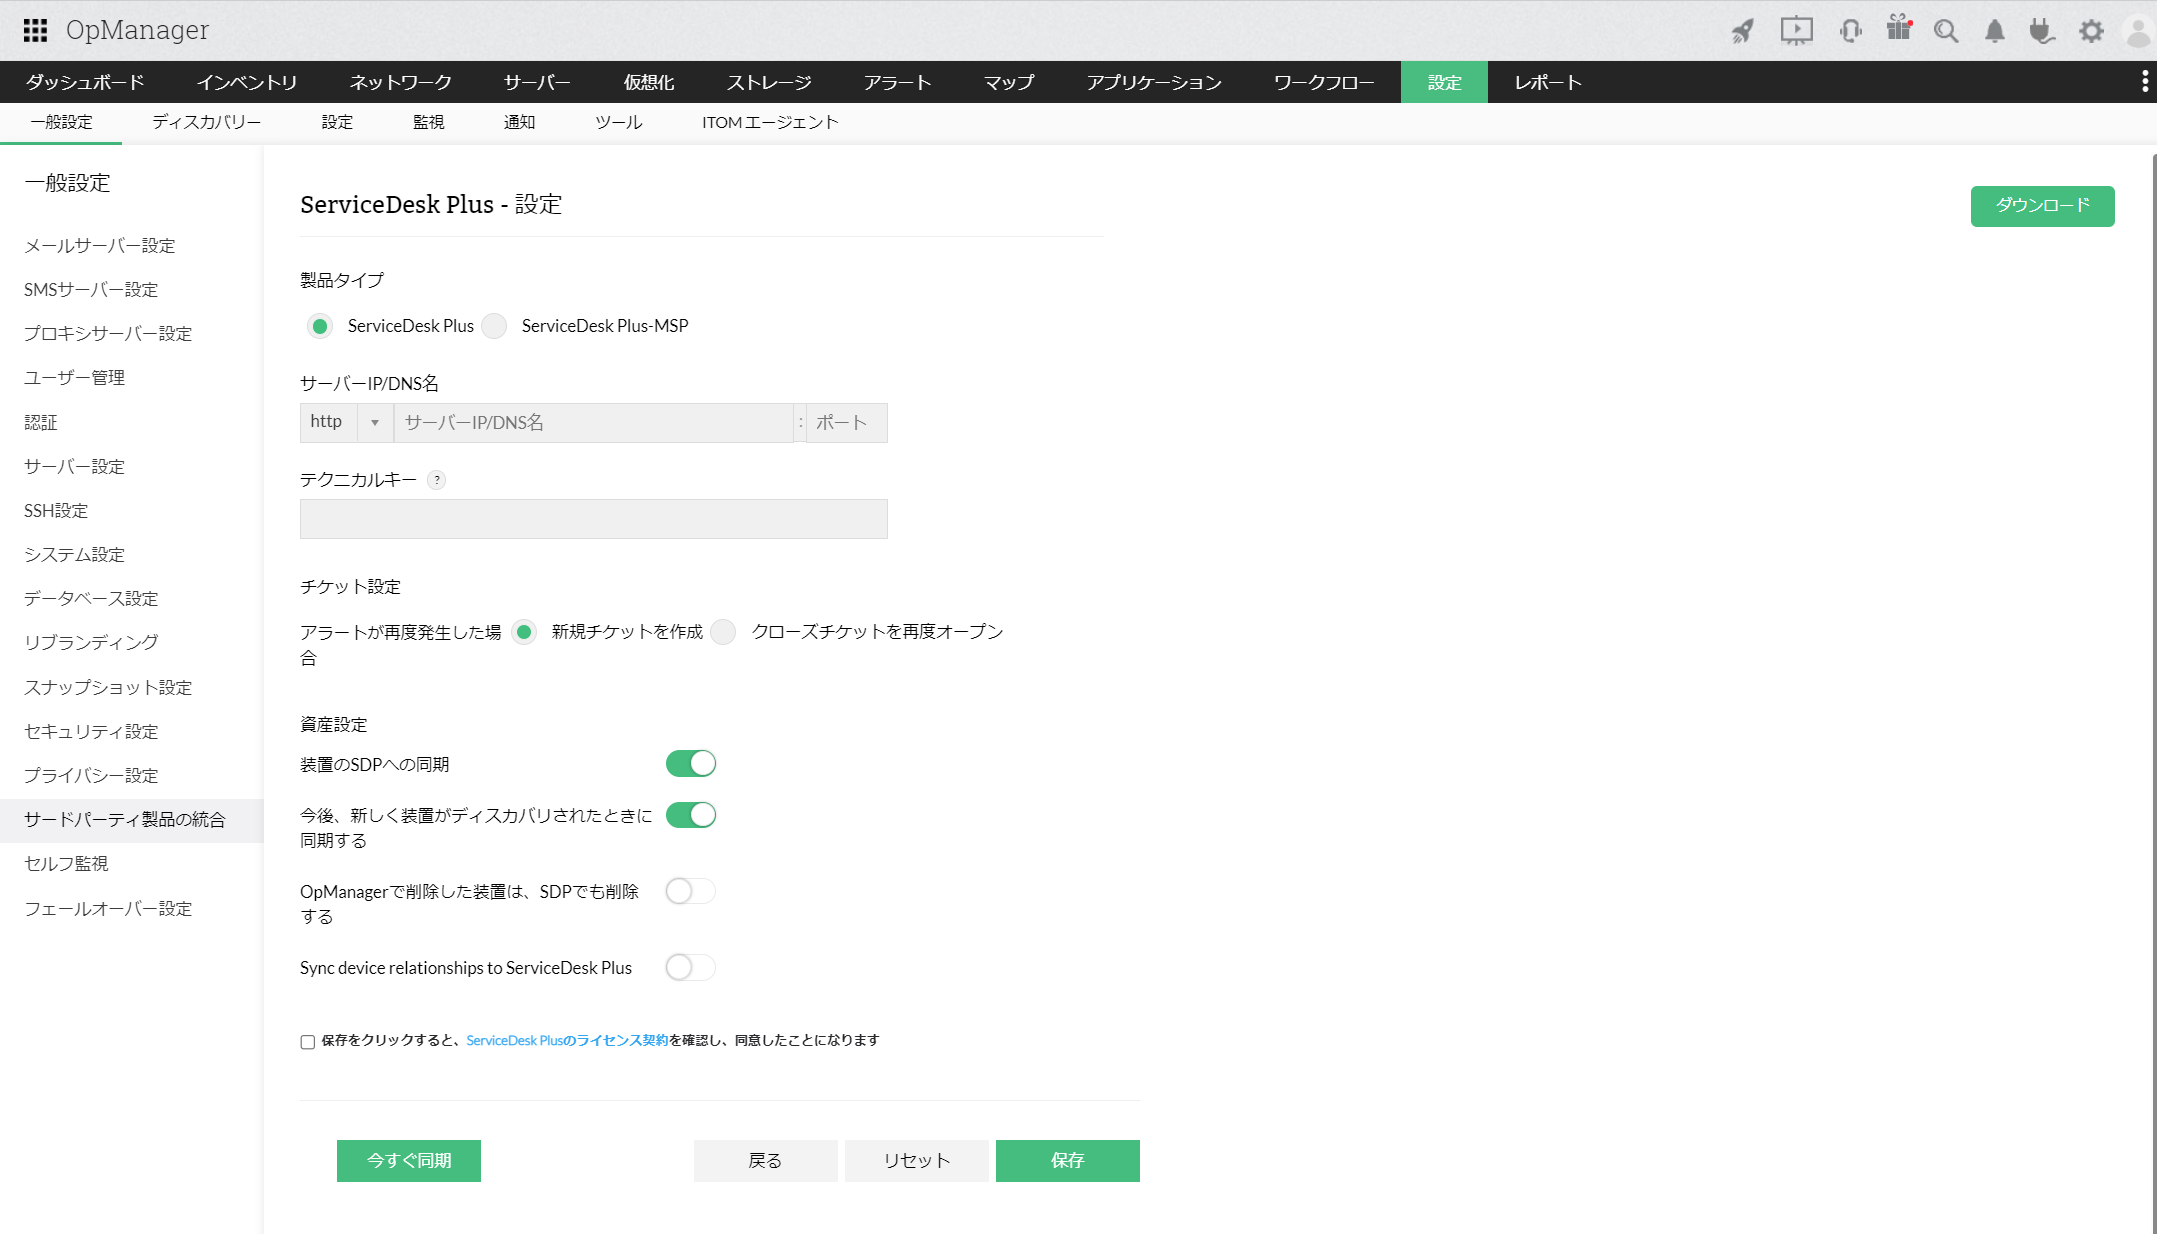Open the app grid launcher icon
The height and width of the screenshot is (1234, 2157).
35,30
